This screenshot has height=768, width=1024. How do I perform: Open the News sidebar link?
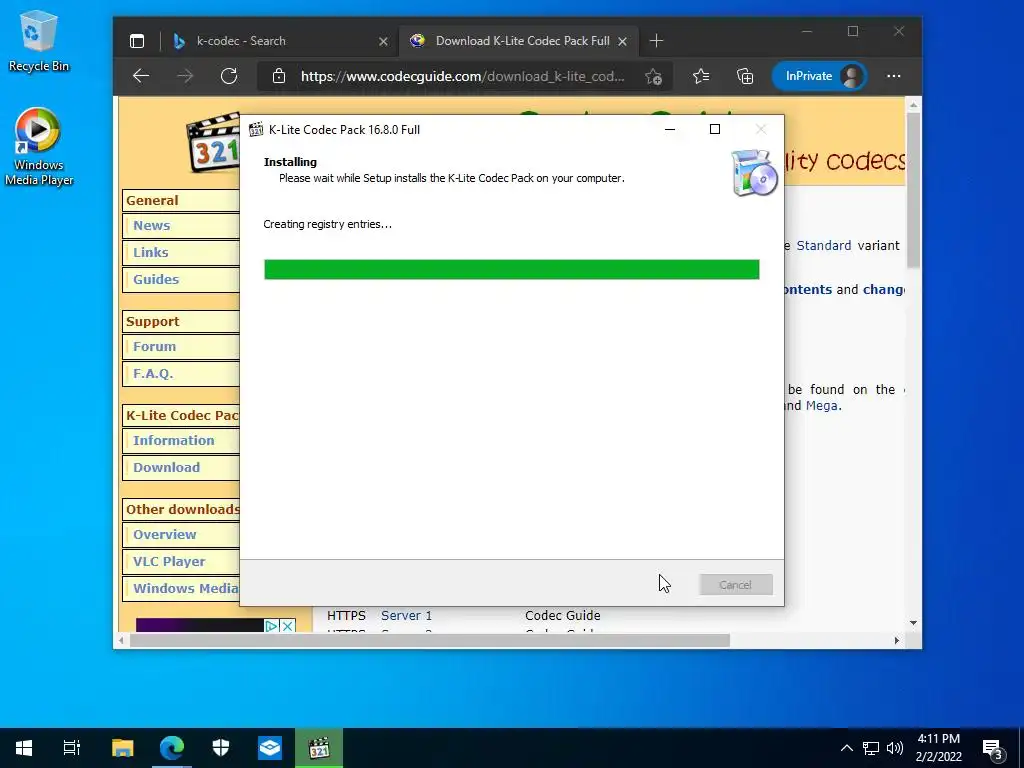tap(152, 225)
